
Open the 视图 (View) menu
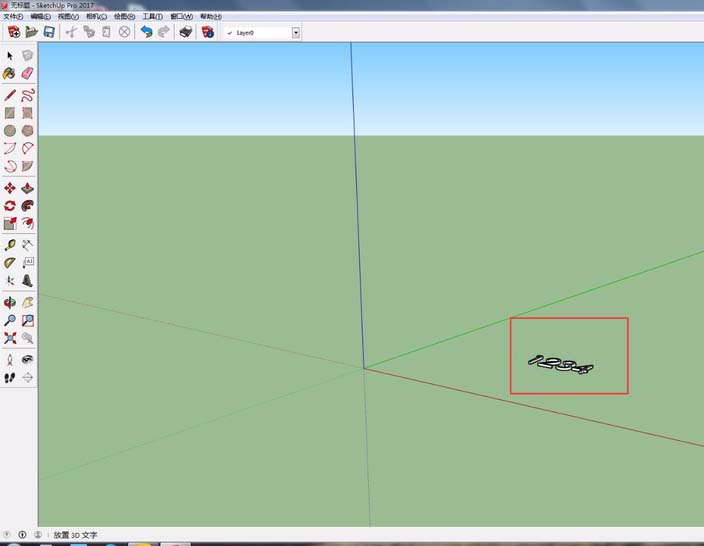[68, 17]
